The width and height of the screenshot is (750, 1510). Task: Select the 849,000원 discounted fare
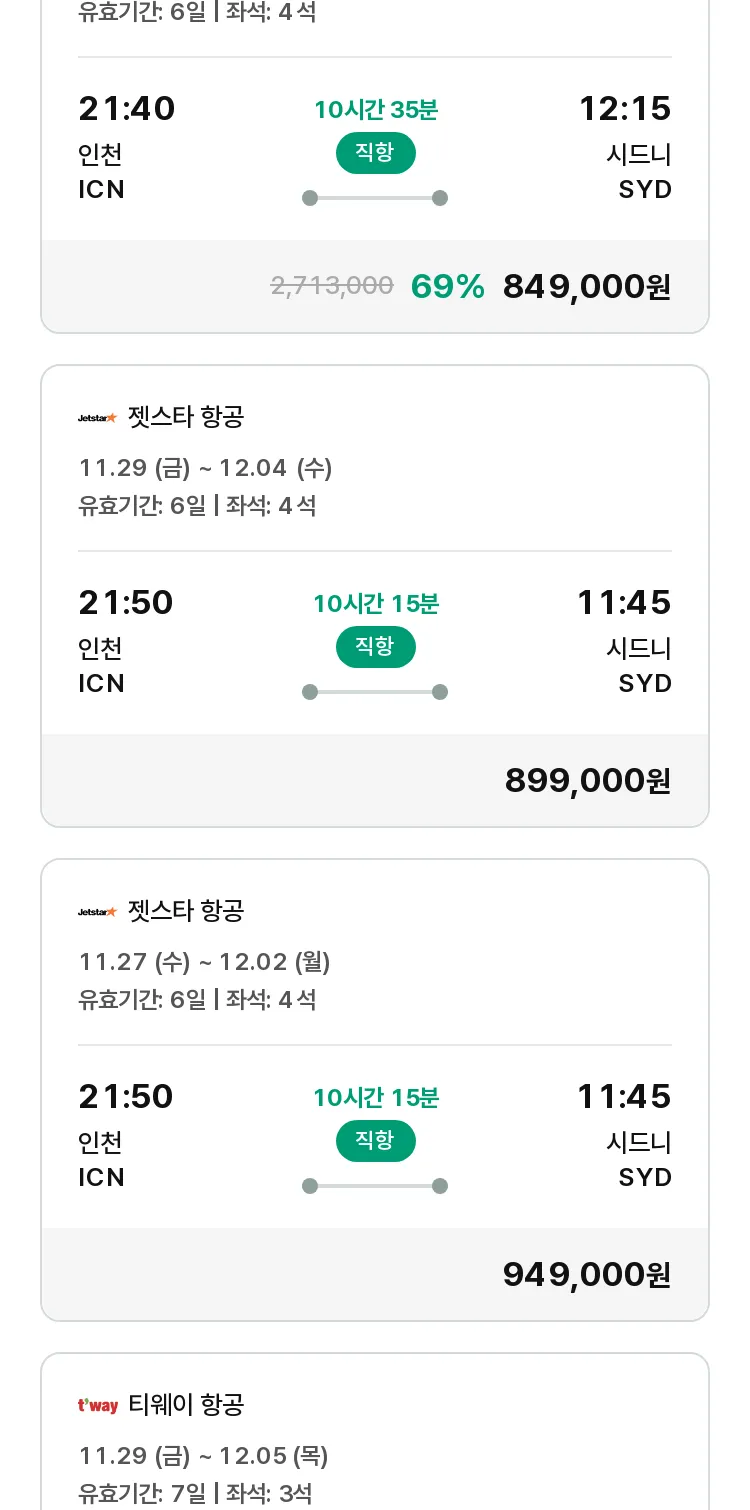pyautogui.click(x=586, y=287)
